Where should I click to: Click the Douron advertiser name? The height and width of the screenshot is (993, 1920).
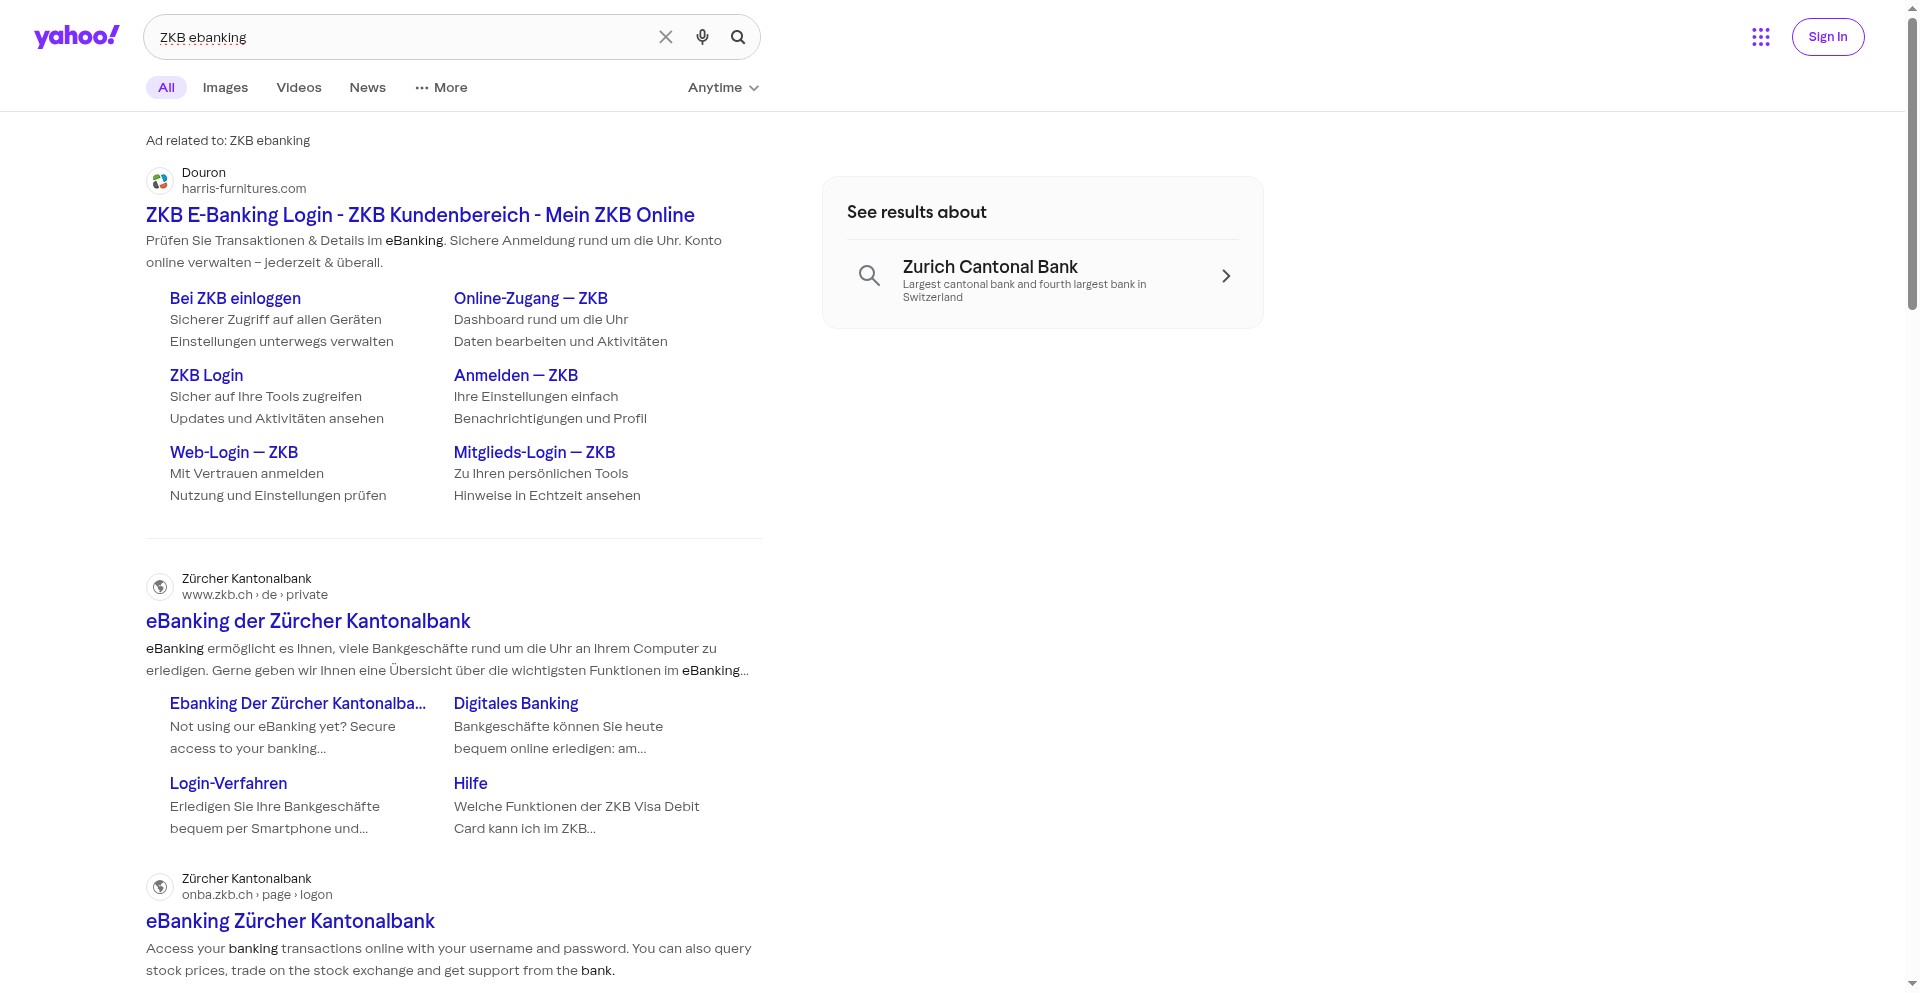click(204, 173)
